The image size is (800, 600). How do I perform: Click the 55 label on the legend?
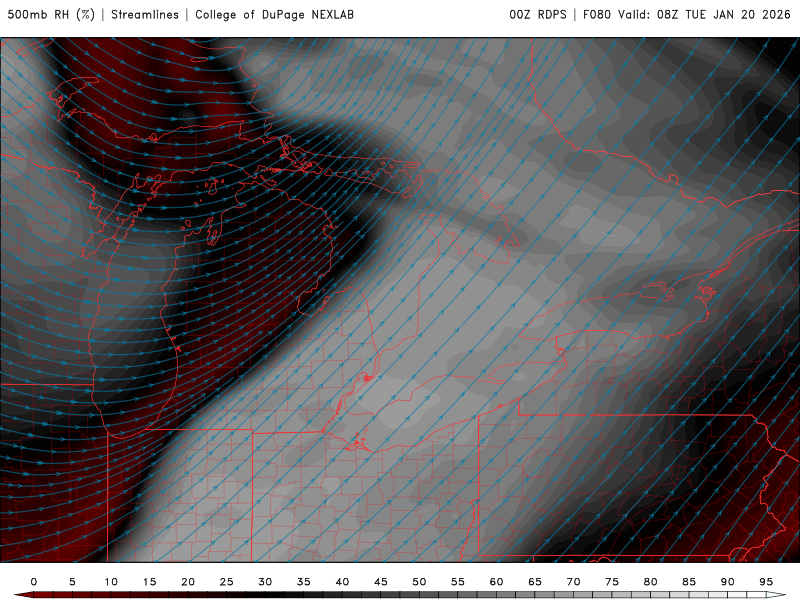[458, 582]
